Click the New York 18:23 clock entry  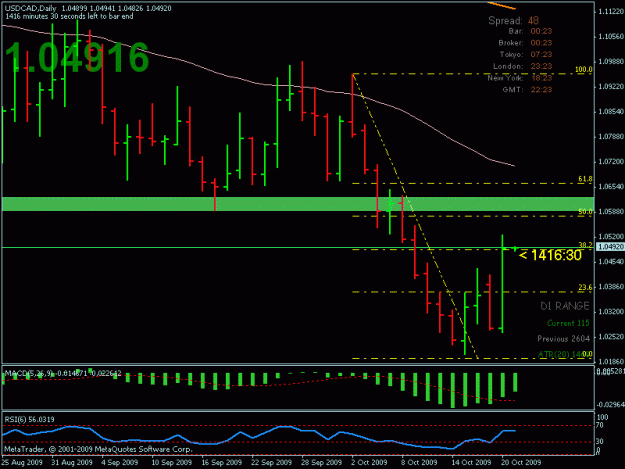pos(520,78)
